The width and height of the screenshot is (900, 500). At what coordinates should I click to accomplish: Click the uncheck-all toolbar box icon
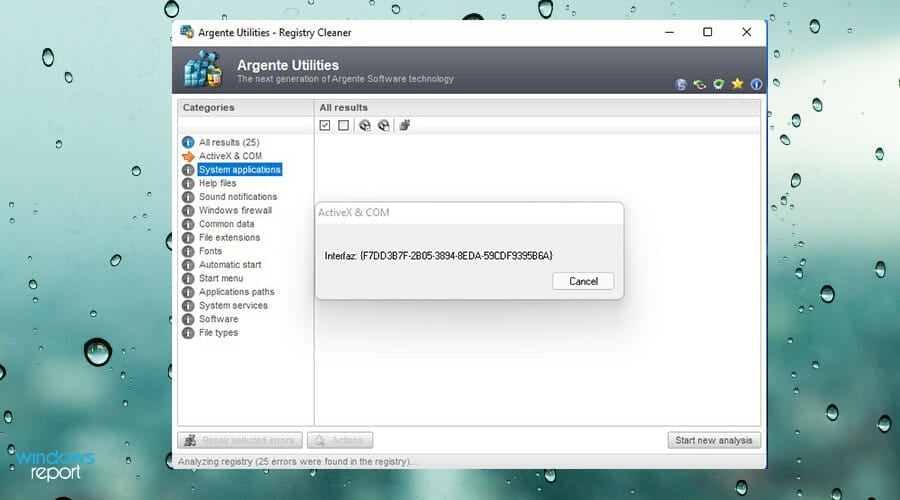click(343, 125)
